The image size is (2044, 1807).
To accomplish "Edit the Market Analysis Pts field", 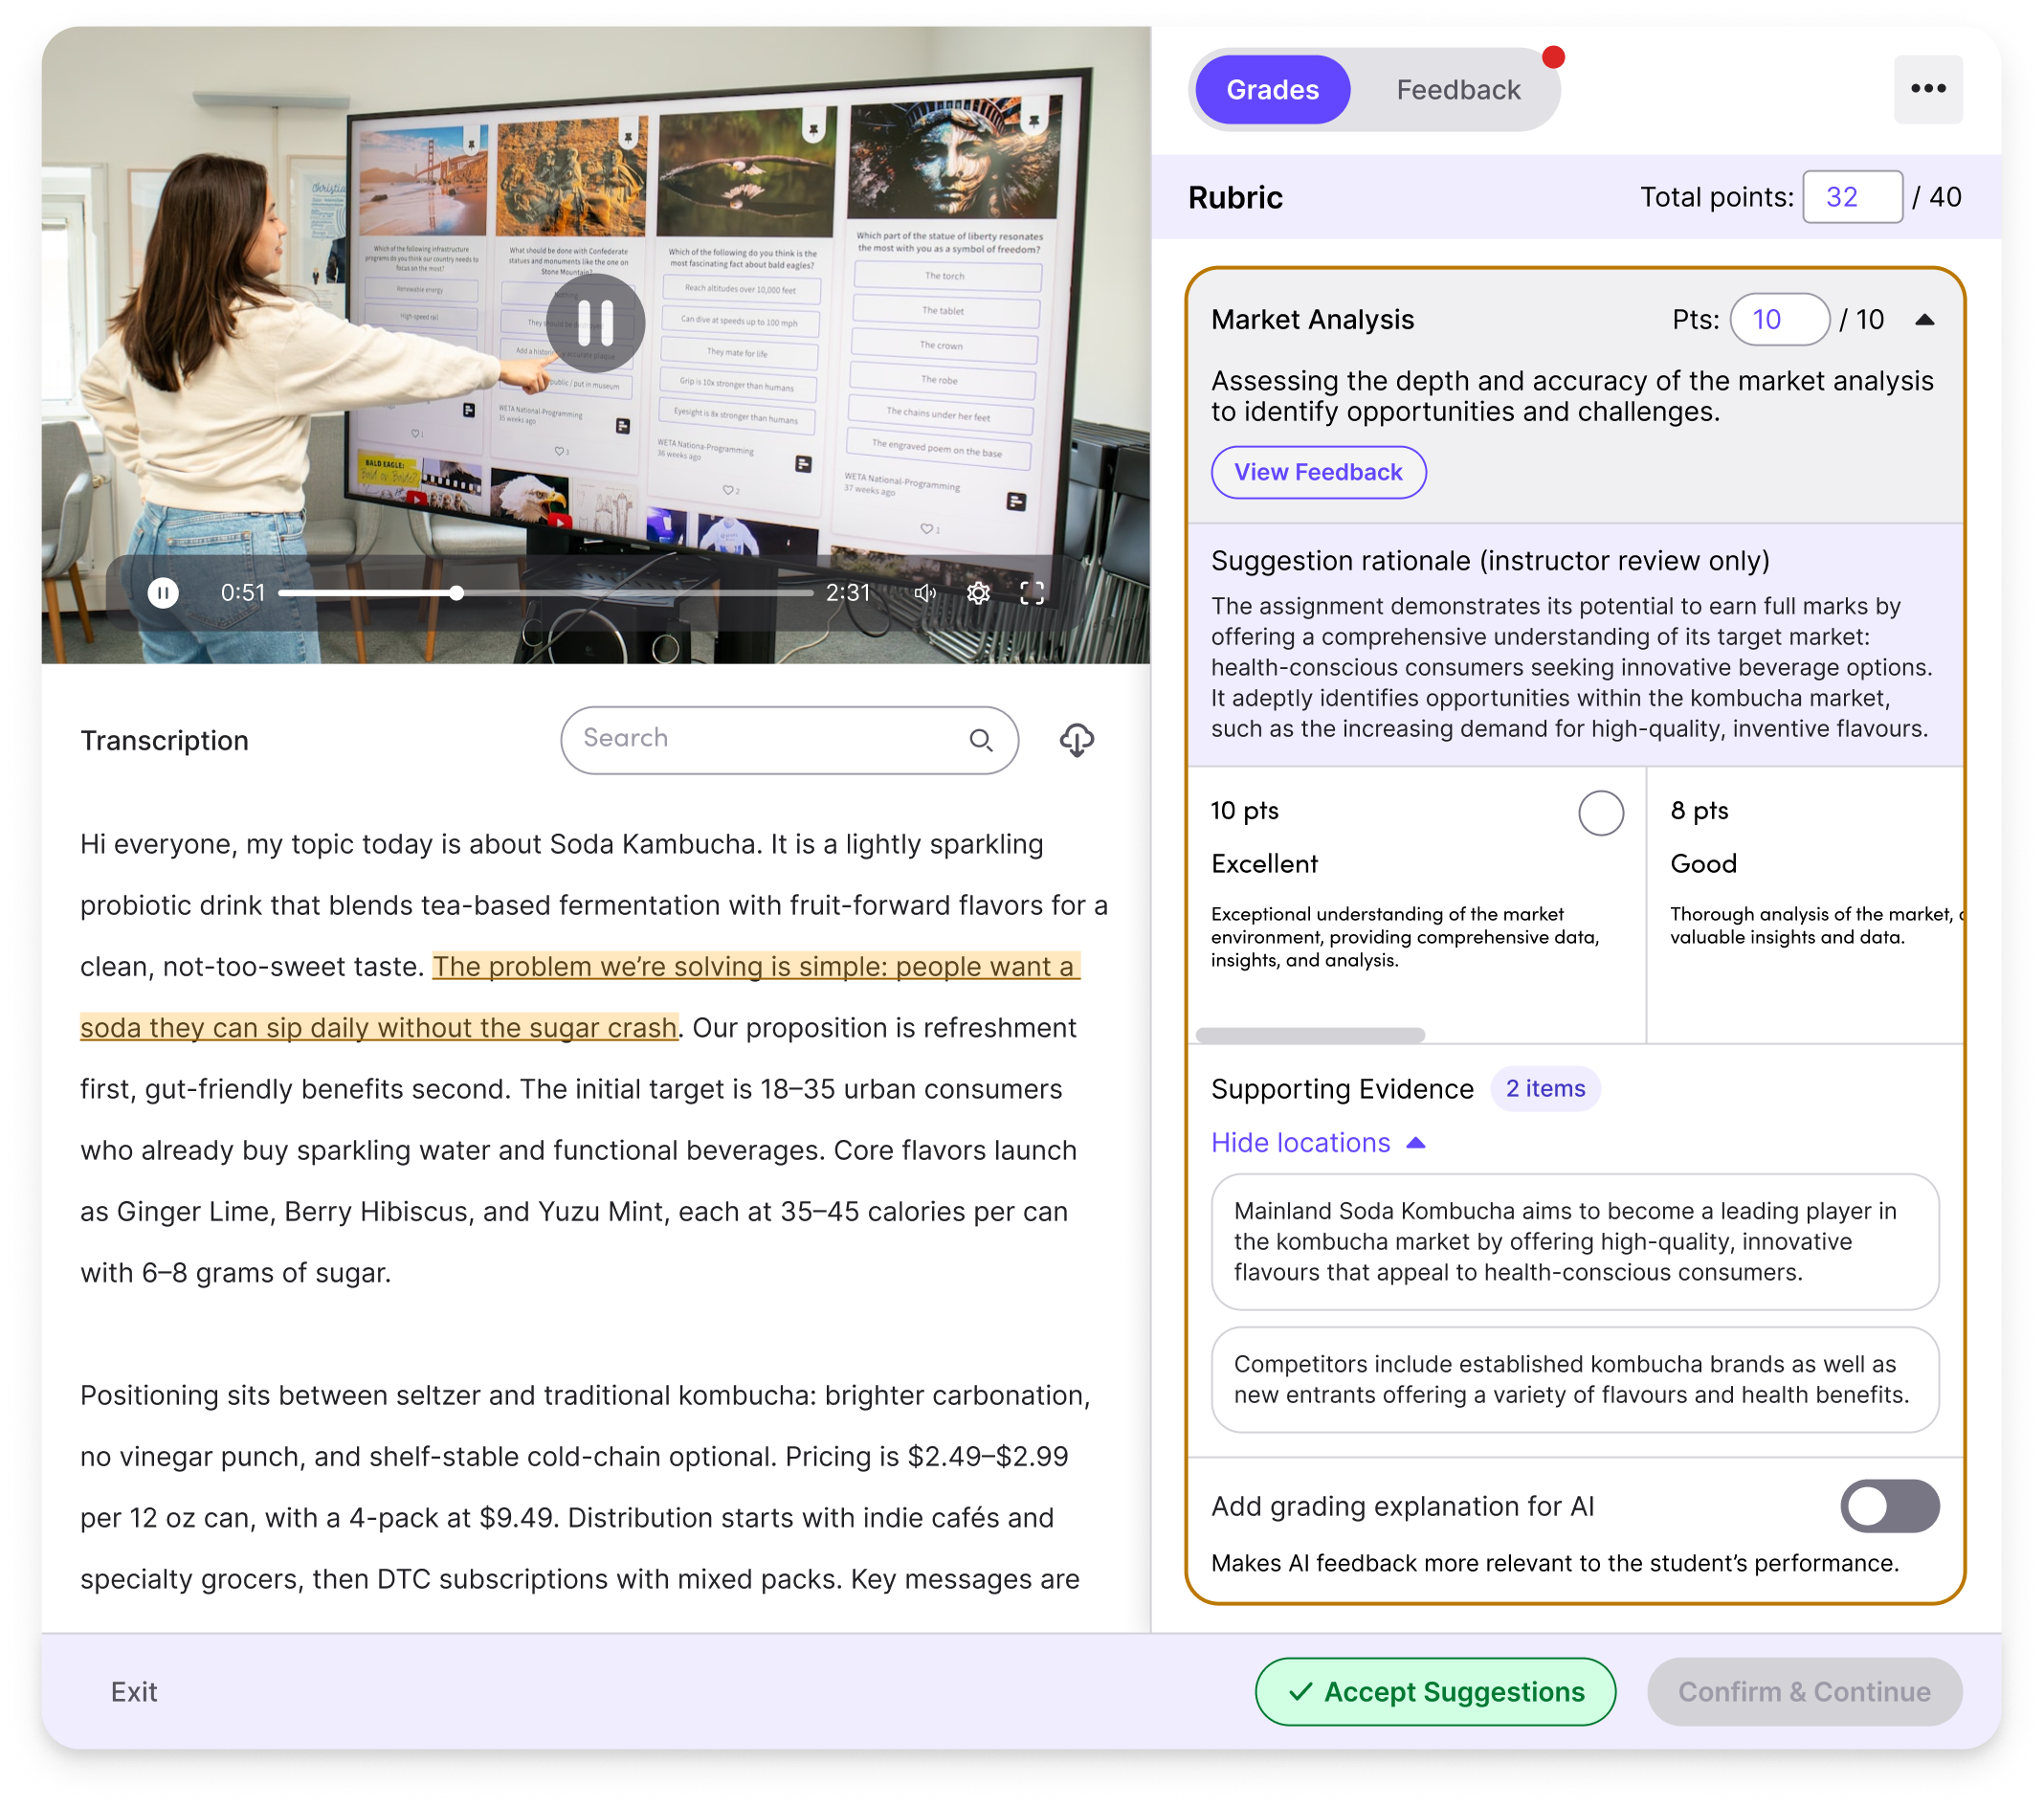I will tap(1779, 320).
